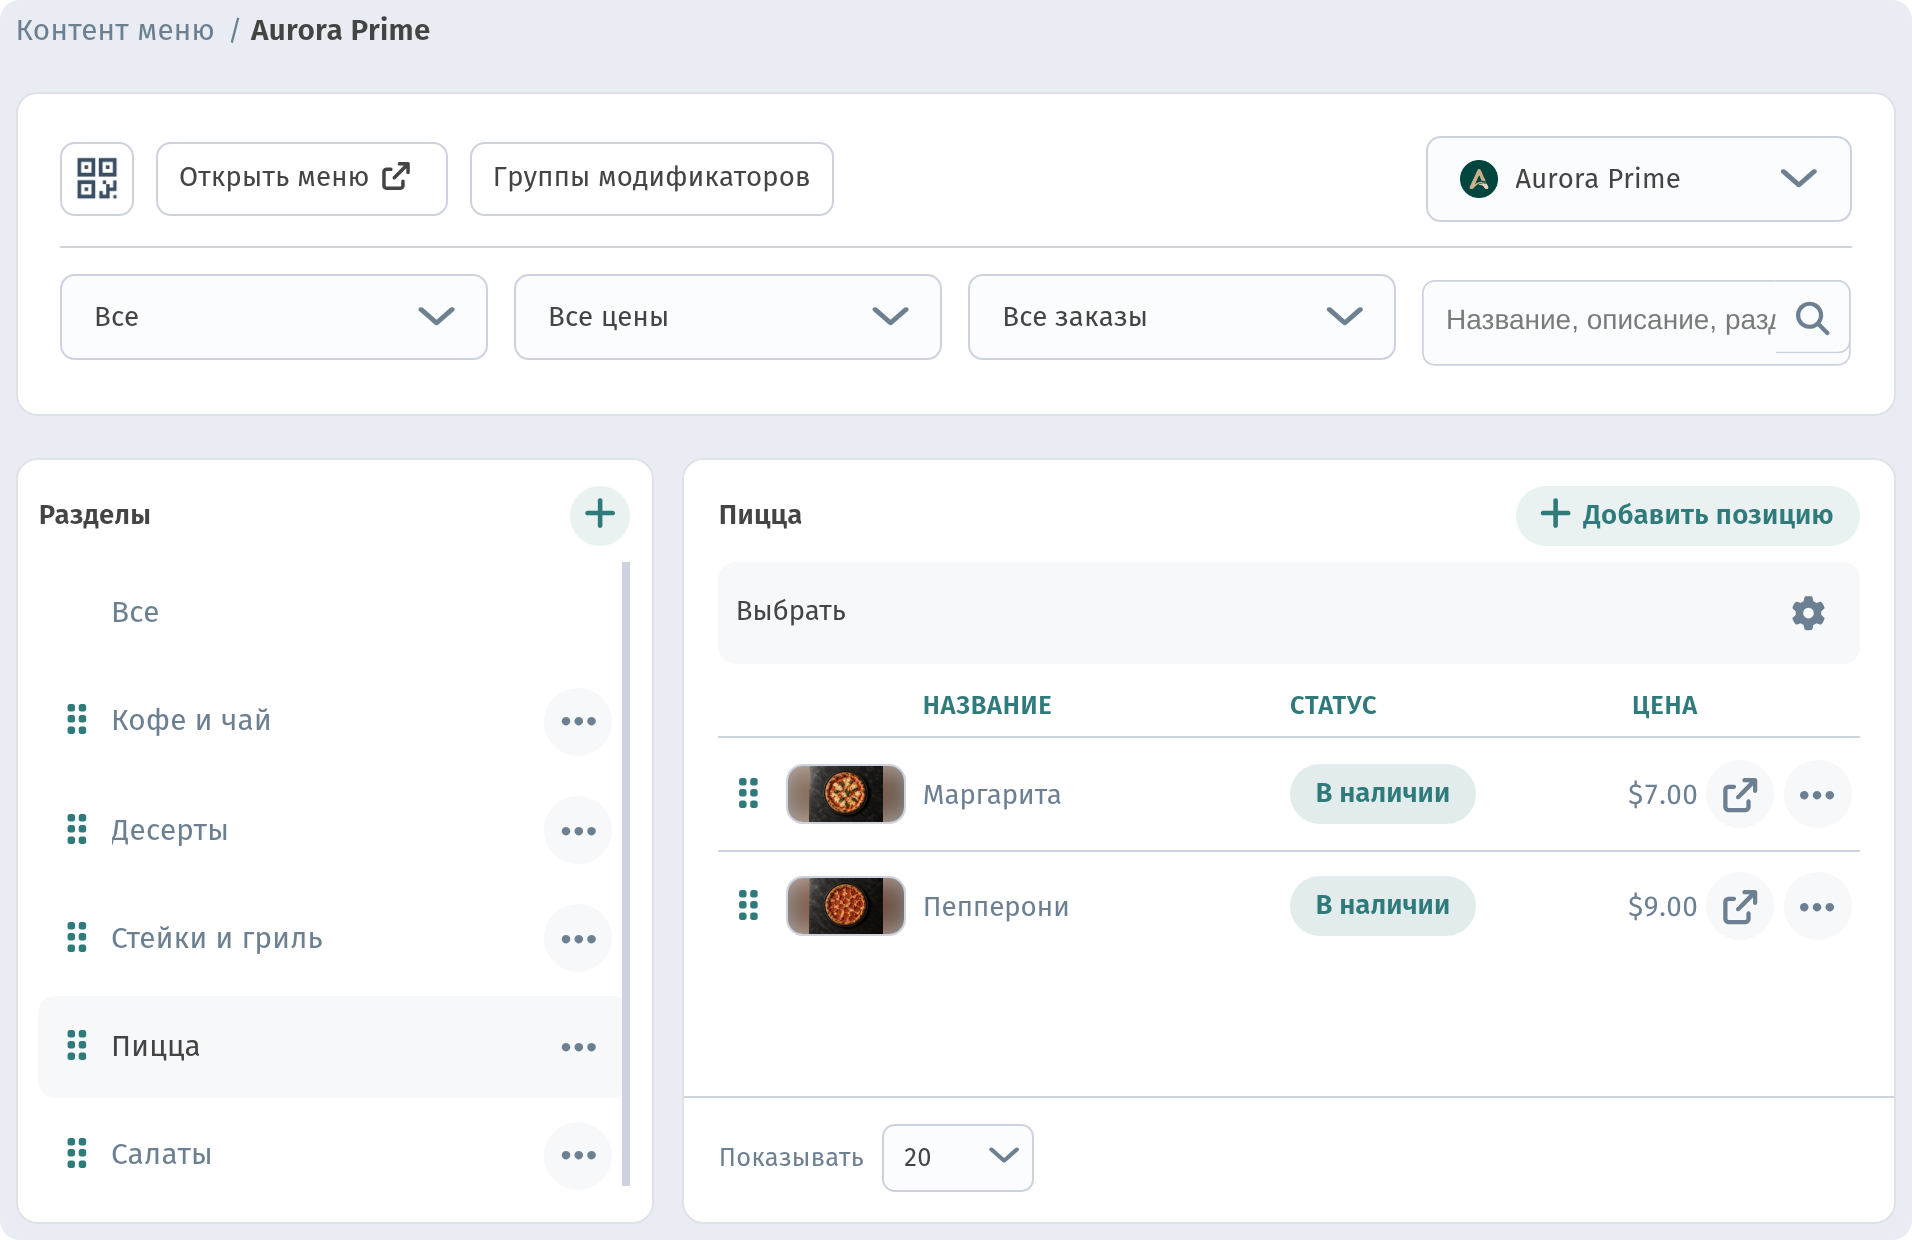The image size is (1912, 1240).
Task: Toggle В наличии status for Маргарита
Action: point(1382,794)
